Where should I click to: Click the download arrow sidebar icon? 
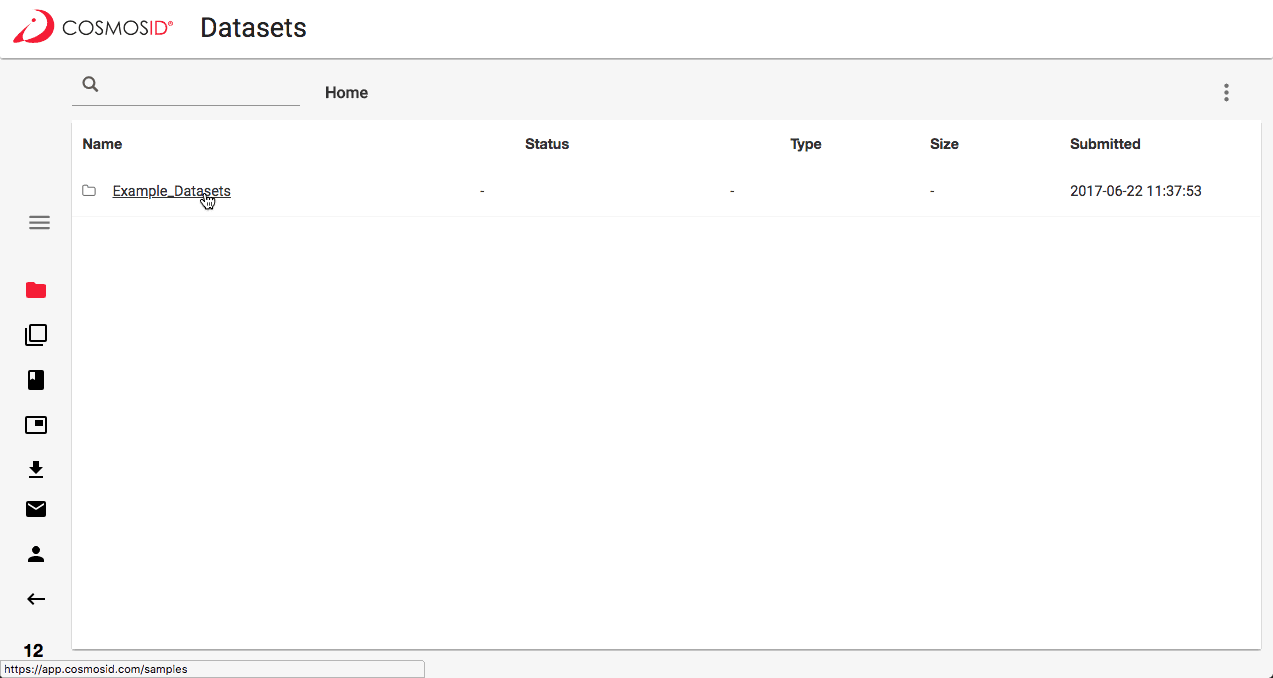pos(36,469)
